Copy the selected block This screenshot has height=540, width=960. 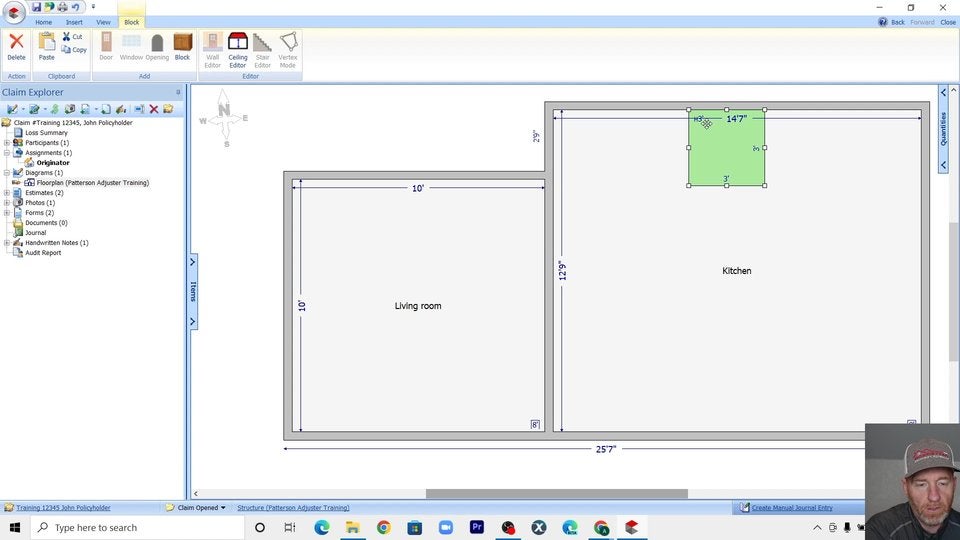point(73,49)
